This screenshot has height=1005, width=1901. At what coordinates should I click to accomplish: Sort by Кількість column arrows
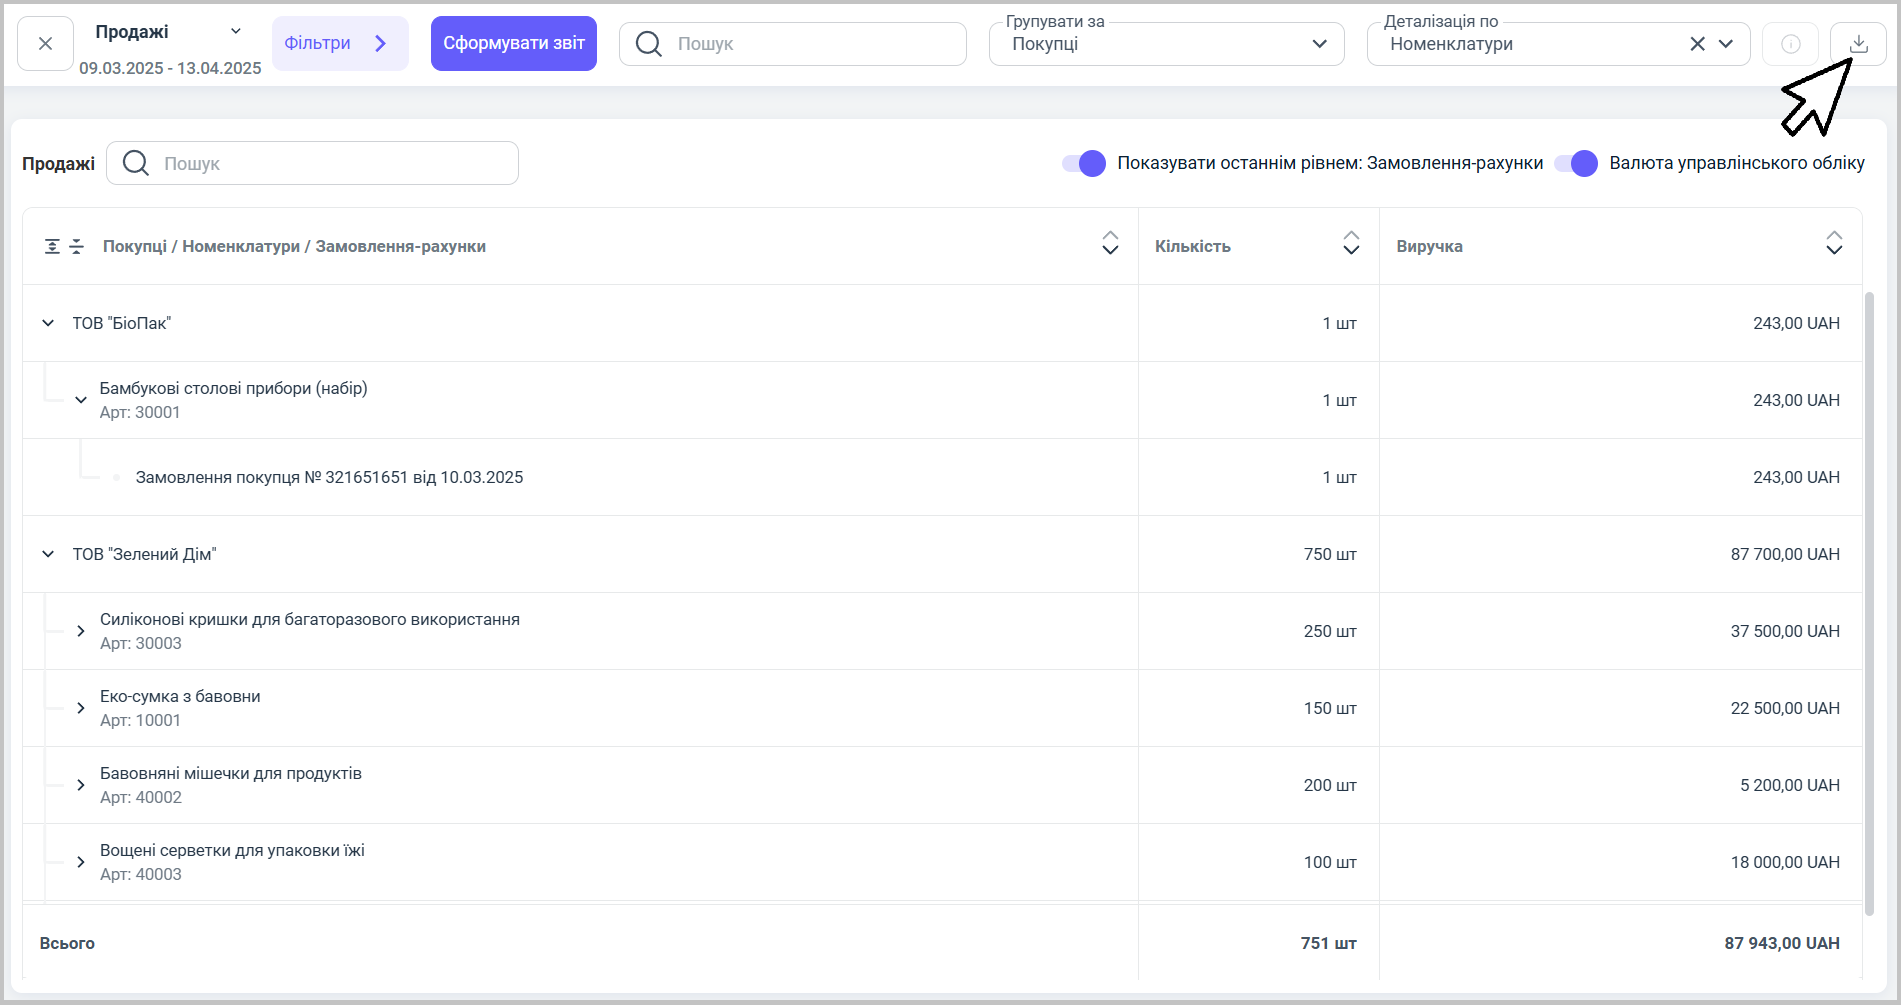click(1351, 243)
